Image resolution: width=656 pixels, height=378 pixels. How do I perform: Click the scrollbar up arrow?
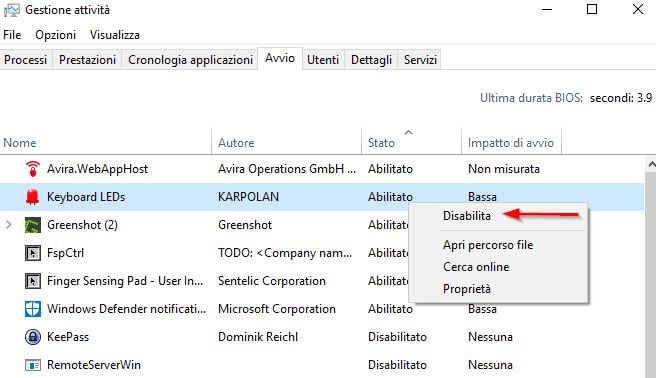[651, 165]
